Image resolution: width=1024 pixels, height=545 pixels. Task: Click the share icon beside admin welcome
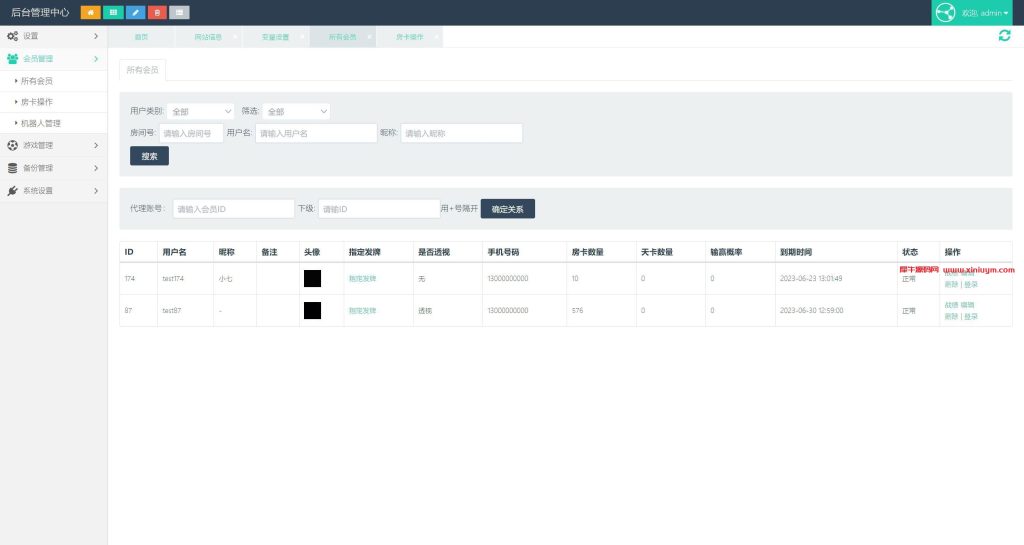(945, 13)
